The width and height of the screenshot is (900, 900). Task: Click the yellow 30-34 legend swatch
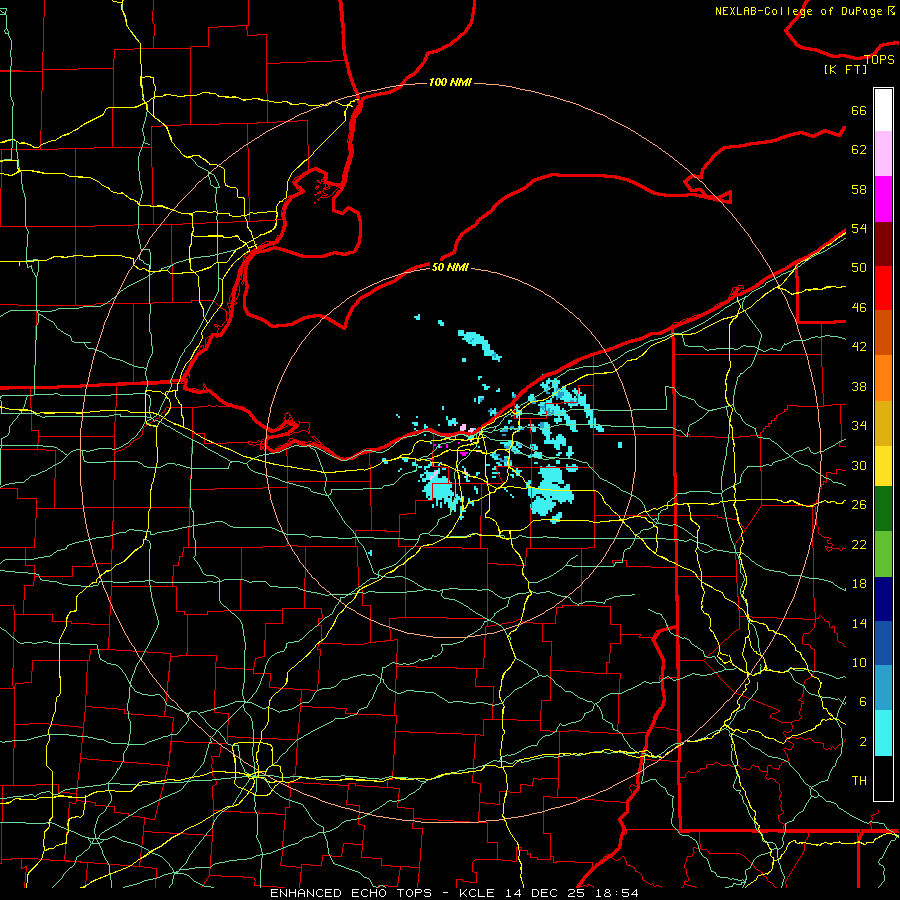coord(883,465)
